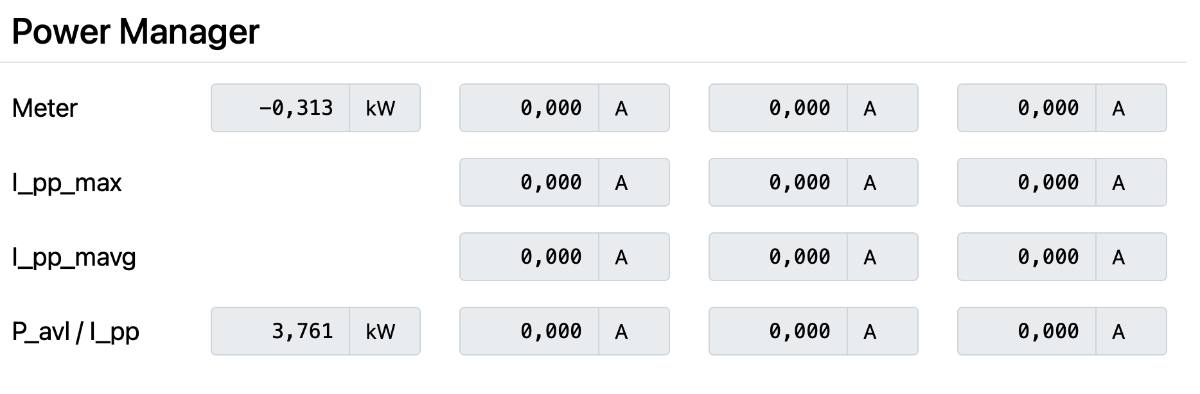This screenshot has width=1200, height=394.
Task: Focus the first I_pp_mavg current field
Action: (x=529, y=257)
